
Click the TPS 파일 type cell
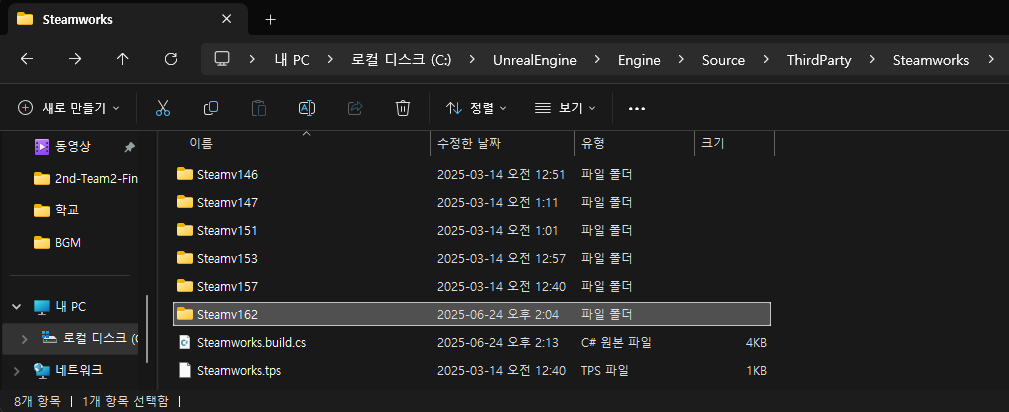tap(604, 371)
